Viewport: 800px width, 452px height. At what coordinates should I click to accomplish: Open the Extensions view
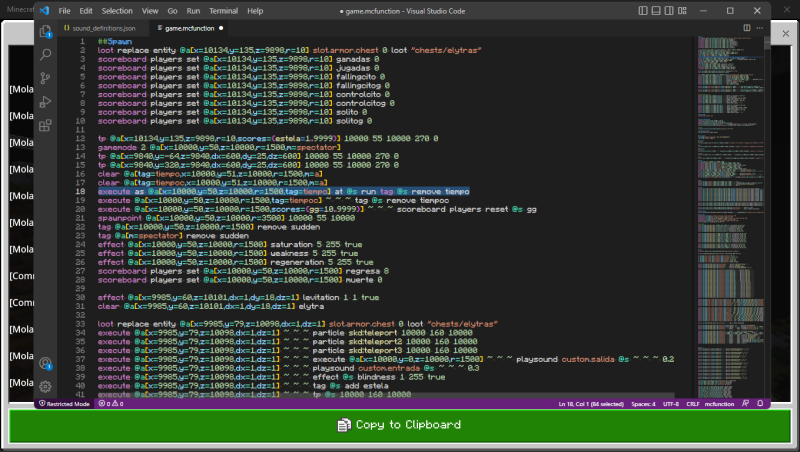[46, 126]
